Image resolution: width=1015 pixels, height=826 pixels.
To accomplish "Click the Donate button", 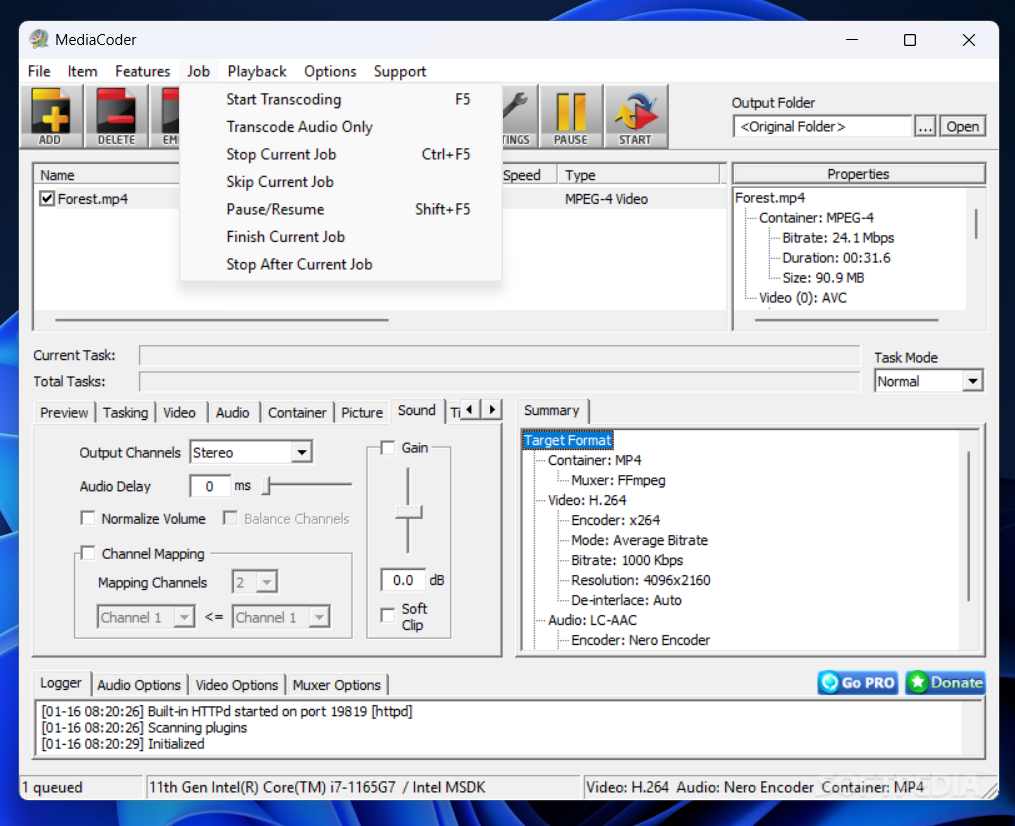I will 945,682.
